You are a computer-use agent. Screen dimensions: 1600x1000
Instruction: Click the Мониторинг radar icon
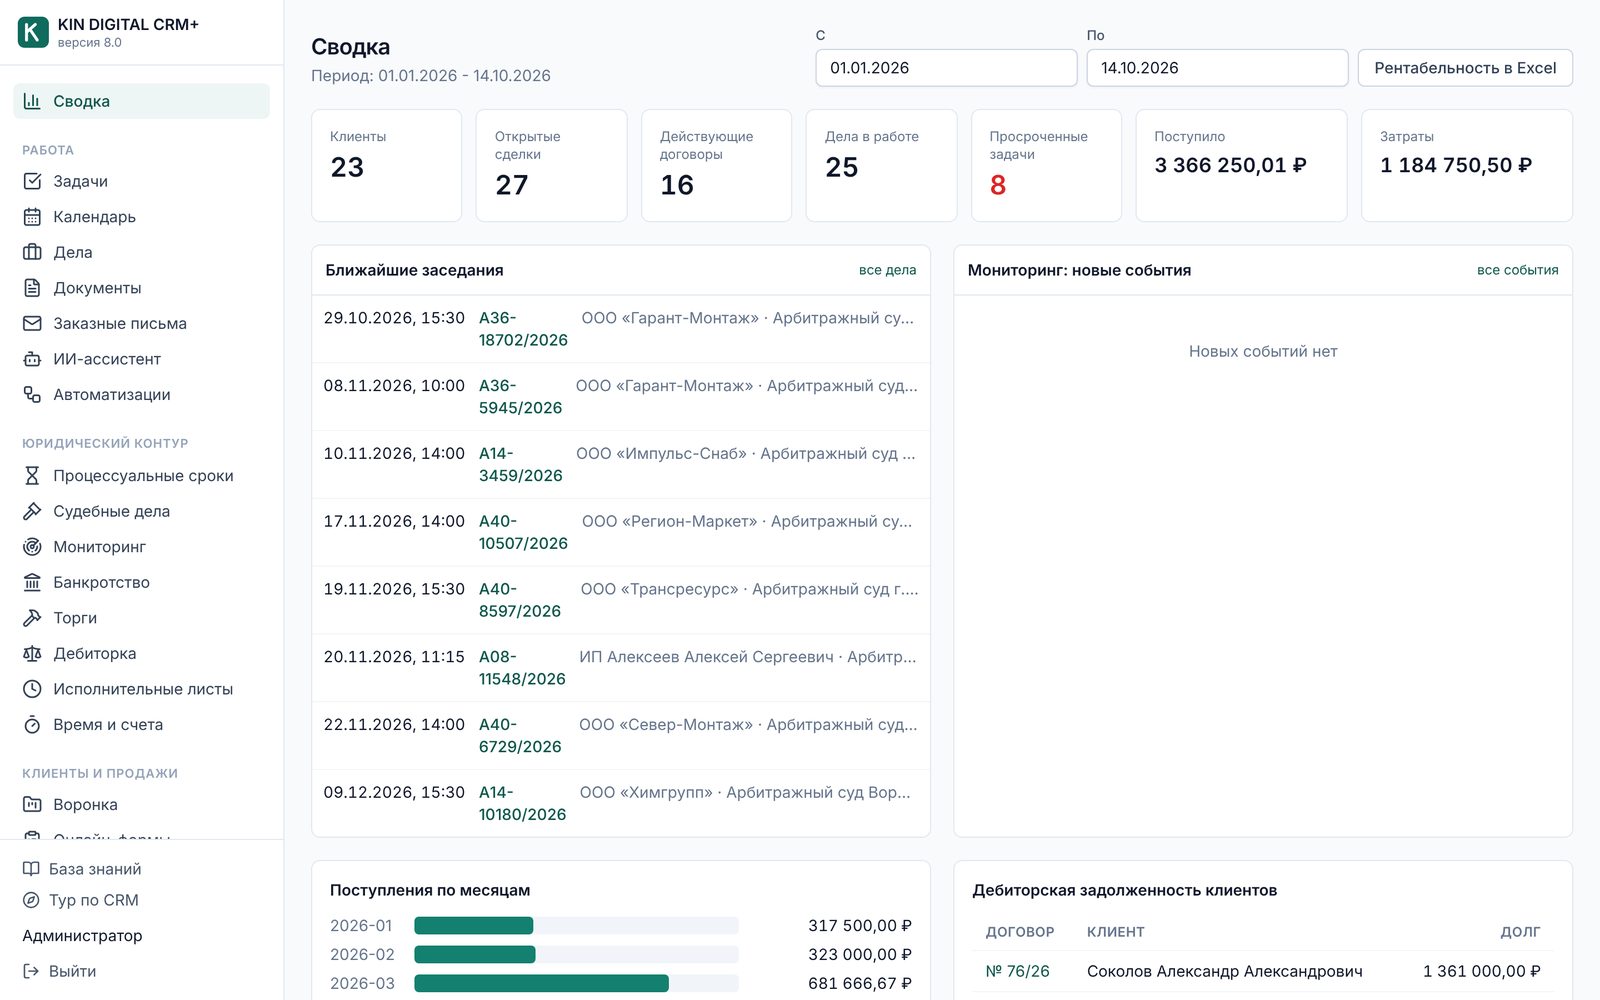32,547
